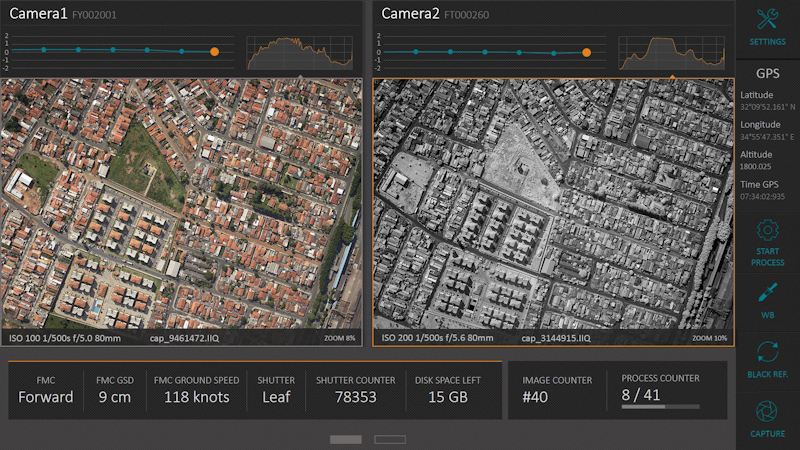Viewport: 800px width, 450px height.
Task: Click the Black Ref. refresh icon
Action: coord(767,352)
